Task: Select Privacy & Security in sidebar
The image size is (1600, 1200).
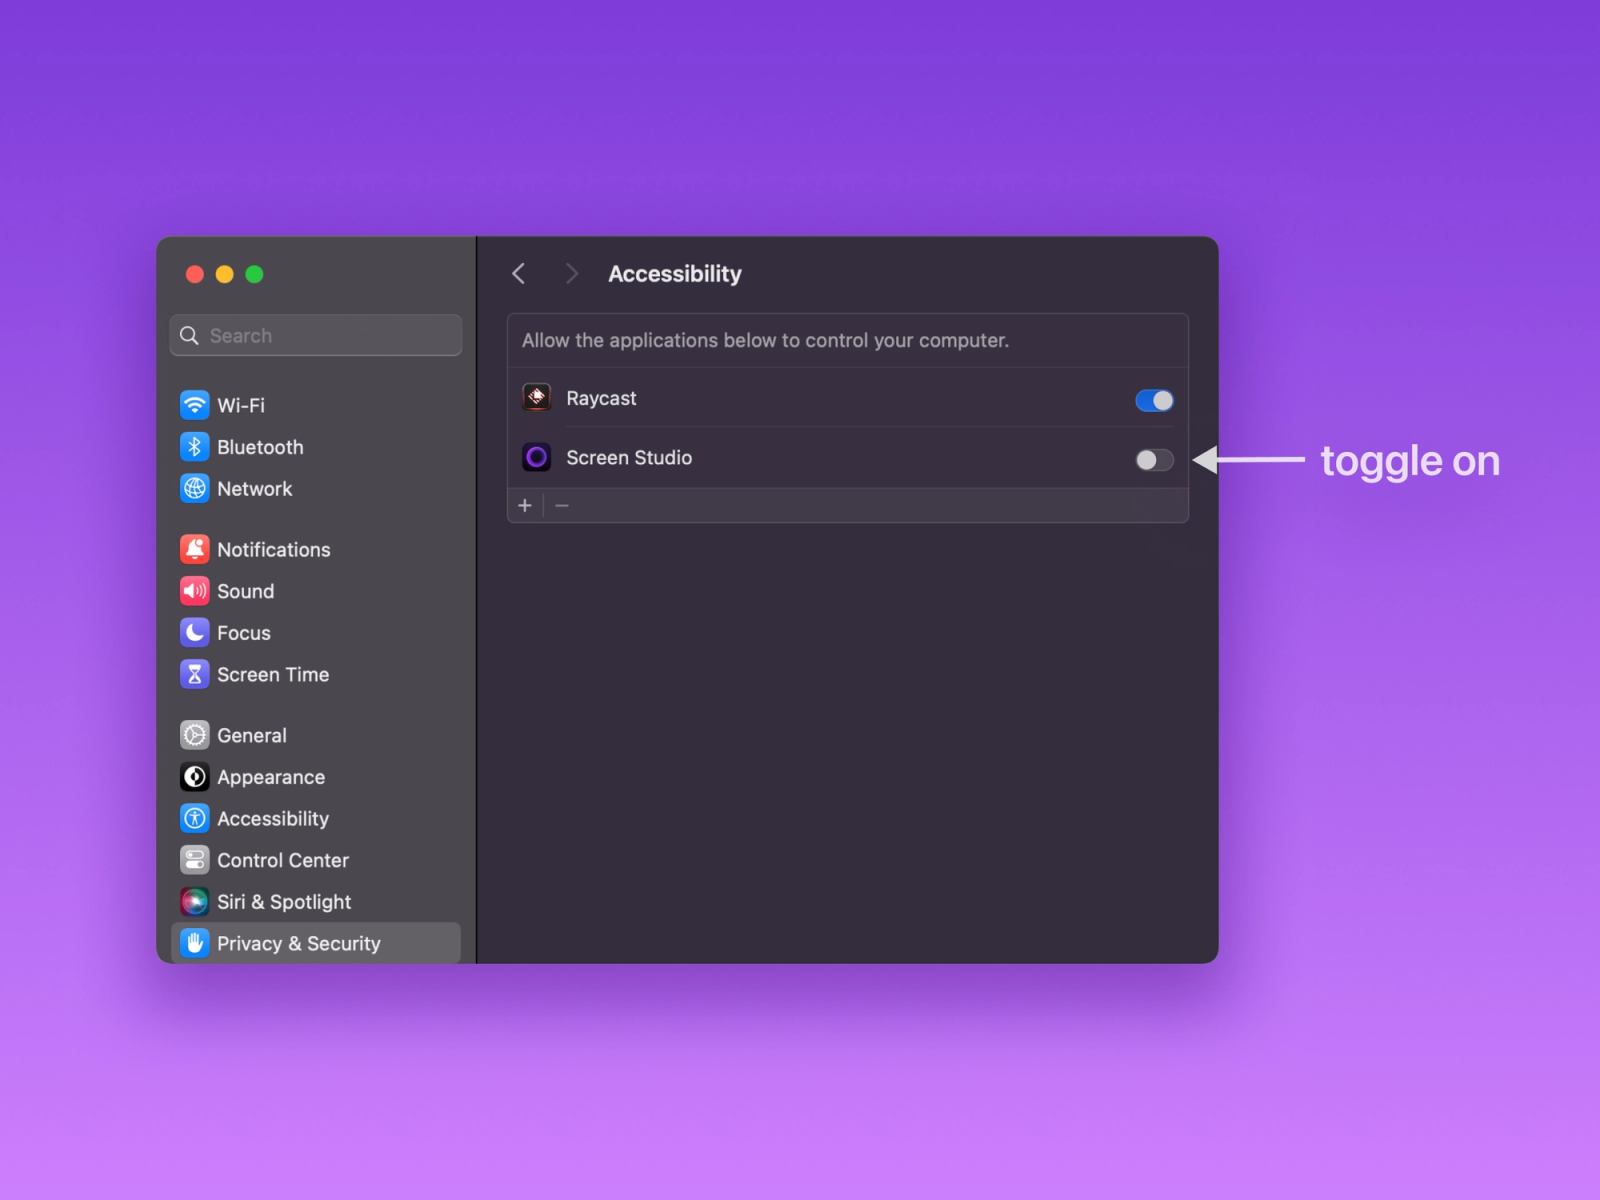Action: pyautogui.click(x=298, y=944)
